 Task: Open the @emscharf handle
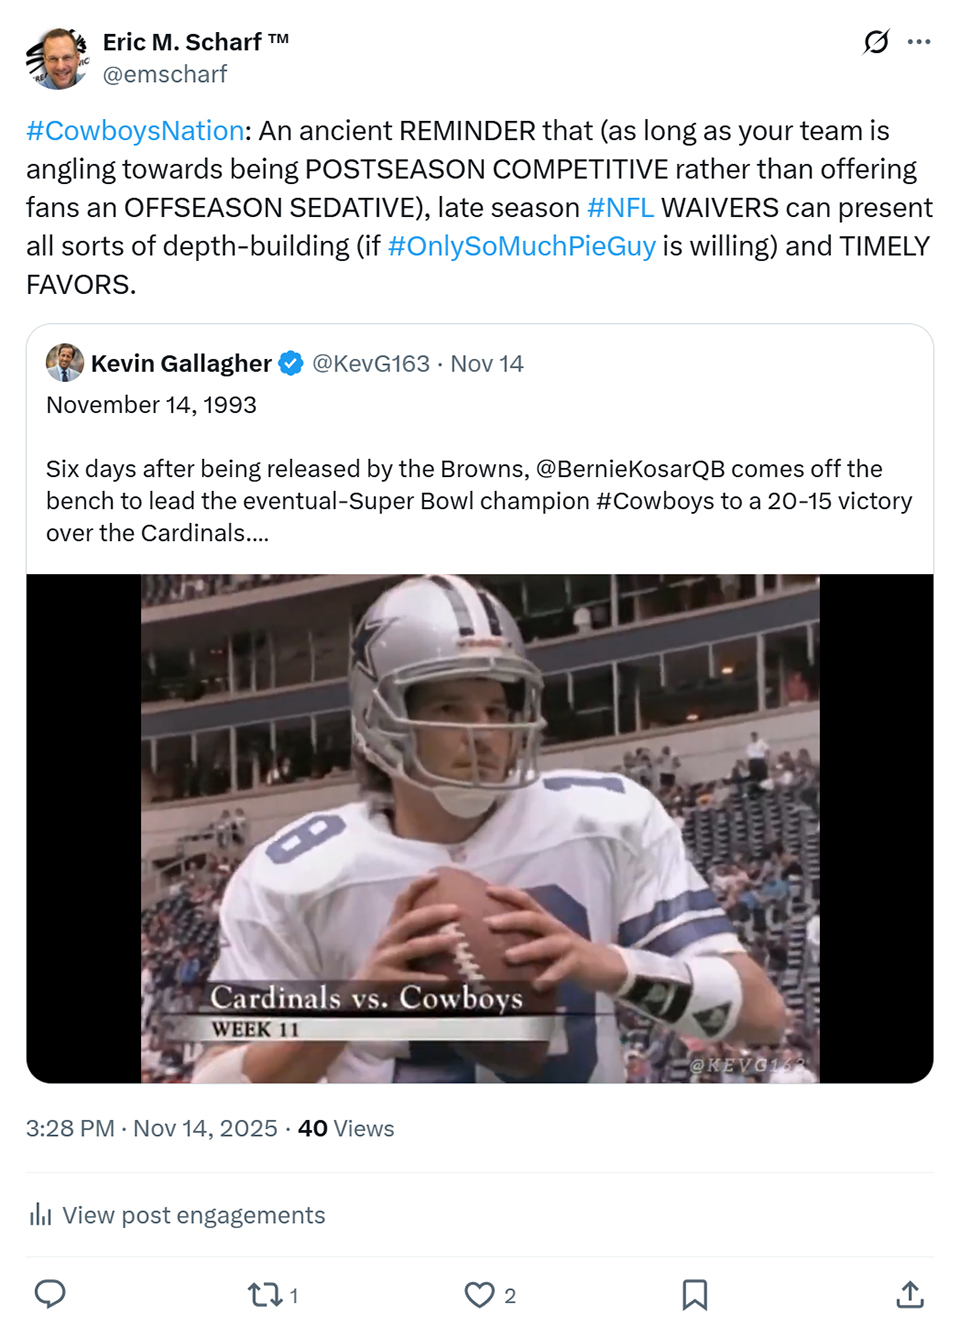[165, 74]
